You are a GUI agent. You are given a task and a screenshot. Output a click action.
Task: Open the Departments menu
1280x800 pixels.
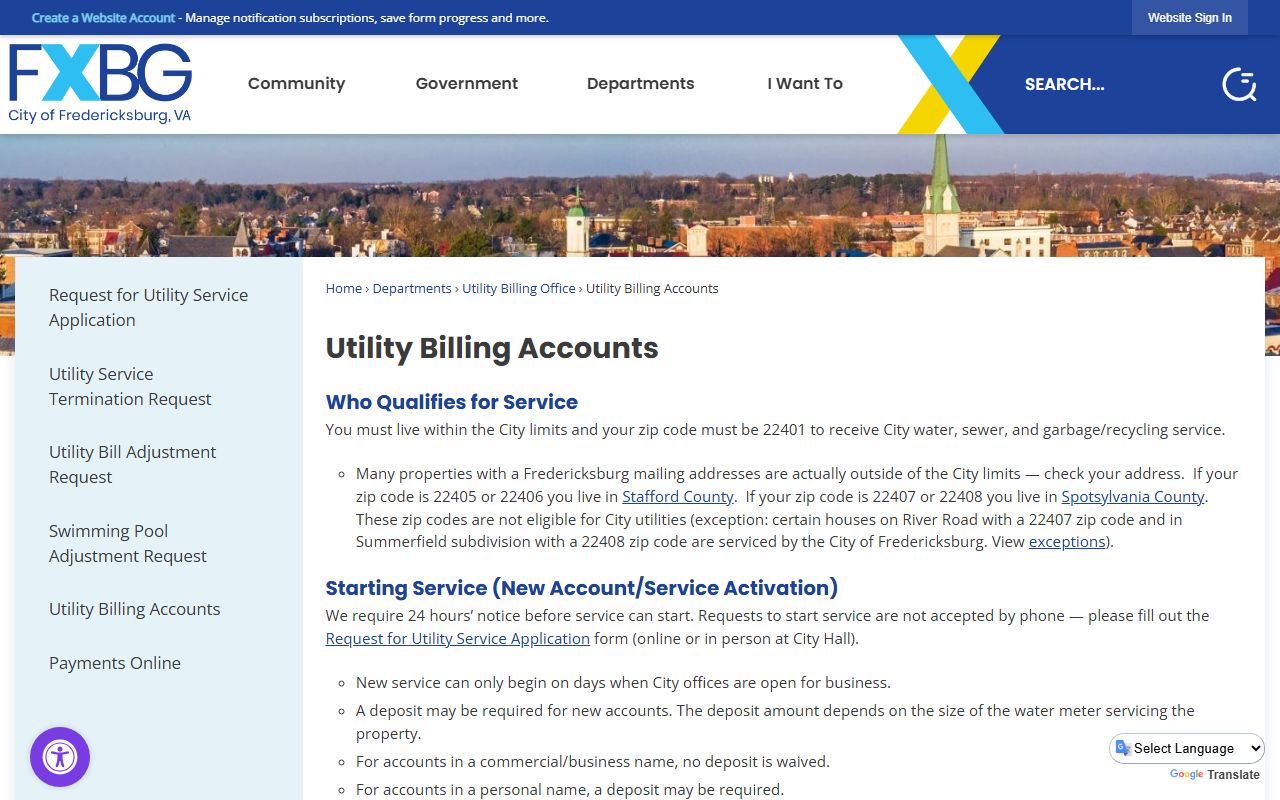(x=640, y=84)
